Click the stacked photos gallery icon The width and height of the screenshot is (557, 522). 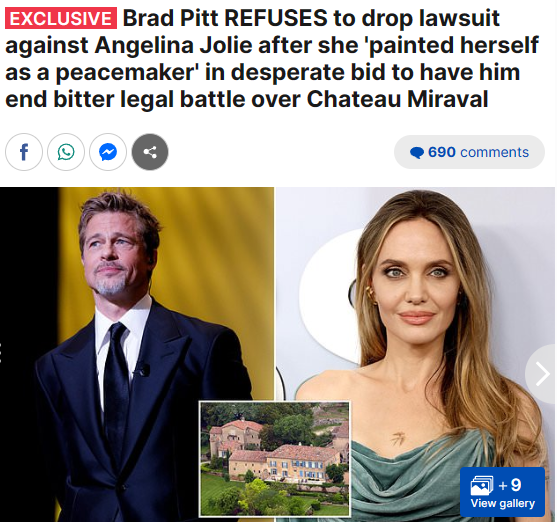tap(482, 485)
